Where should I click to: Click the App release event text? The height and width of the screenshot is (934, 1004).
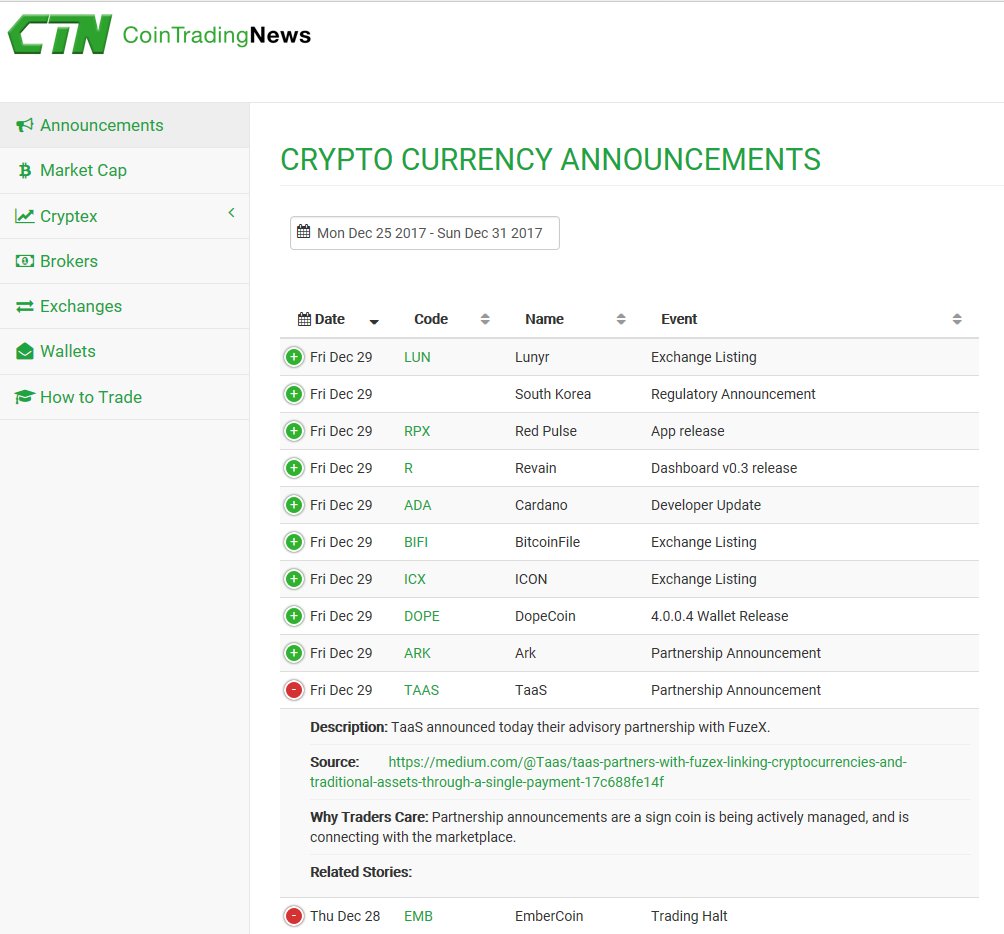687,431
